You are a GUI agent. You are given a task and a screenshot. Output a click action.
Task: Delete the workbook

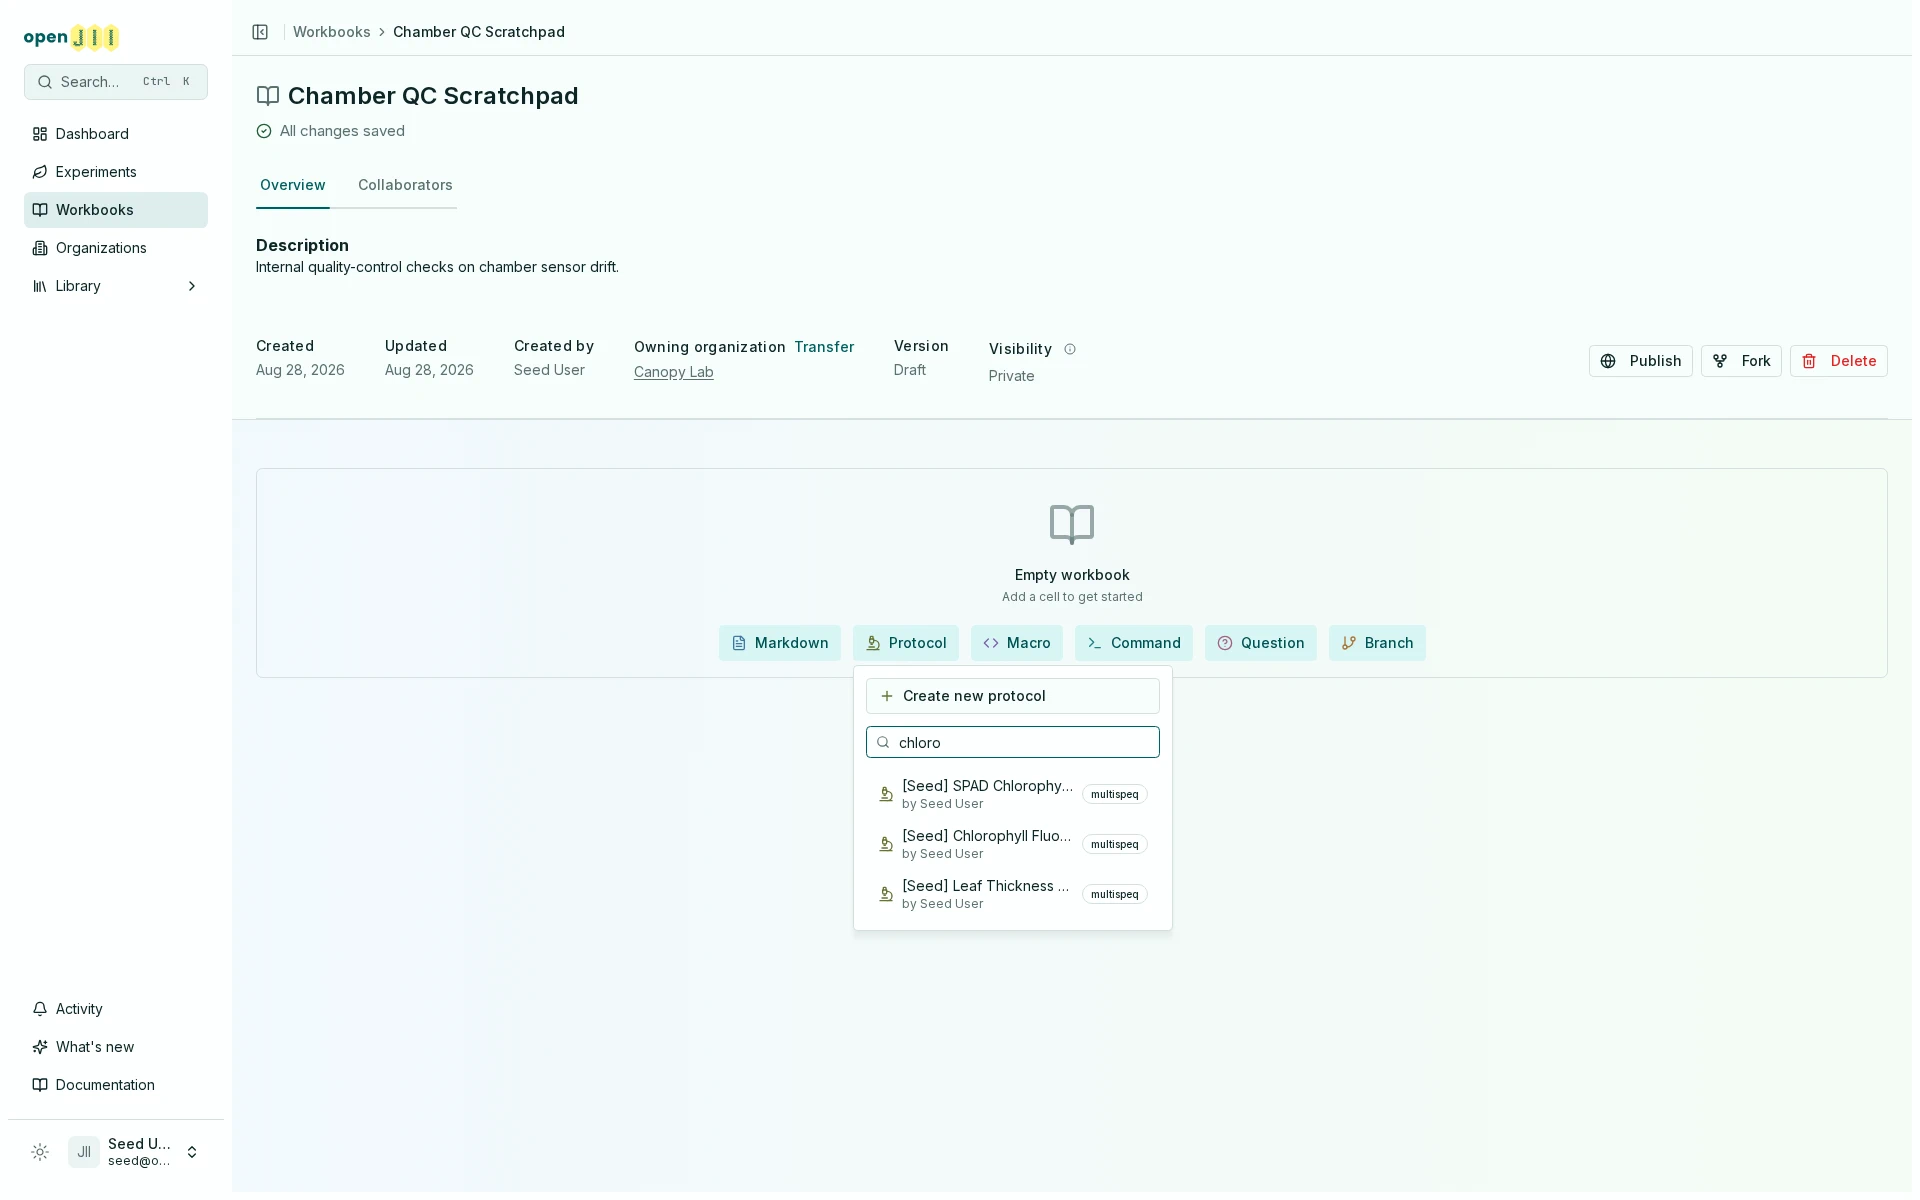(x=1838, y=361)
